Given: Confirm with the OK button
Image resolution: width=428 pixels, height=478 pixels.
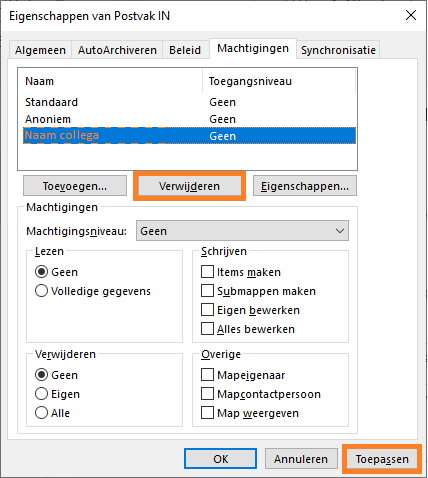Looking at the screenshot, I should (220, 459).
